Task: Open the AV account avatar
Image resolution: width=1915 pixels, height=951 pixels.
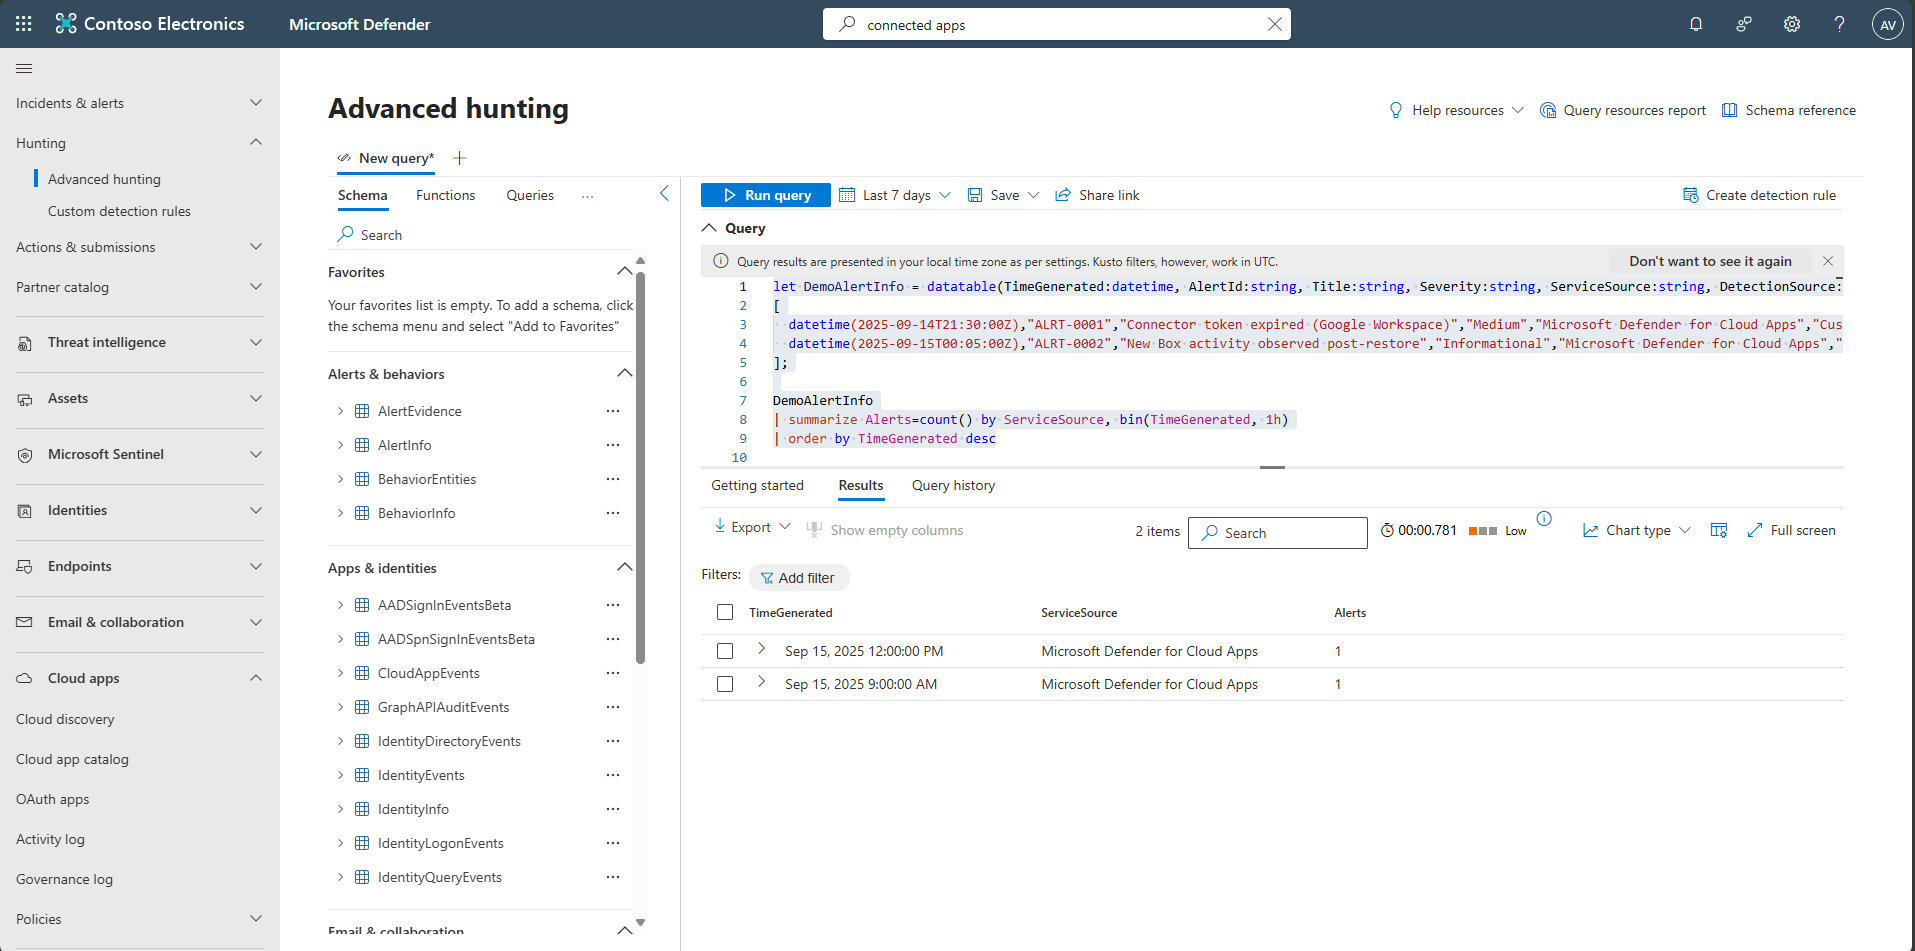Action: click(1888, 24)
